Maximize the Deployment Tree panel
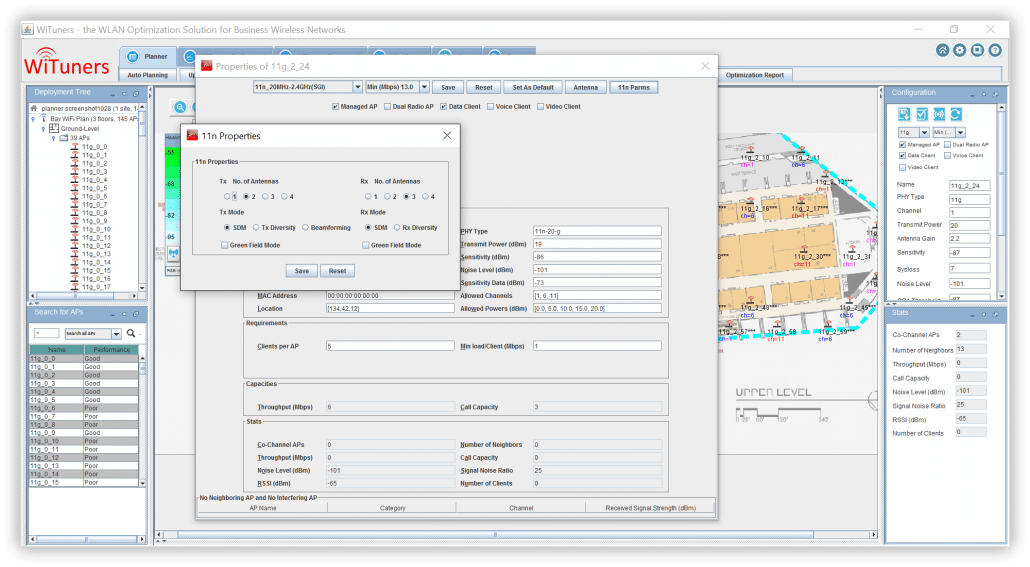The width and height of the screenshot is (1030, 567). pos(124,94)
